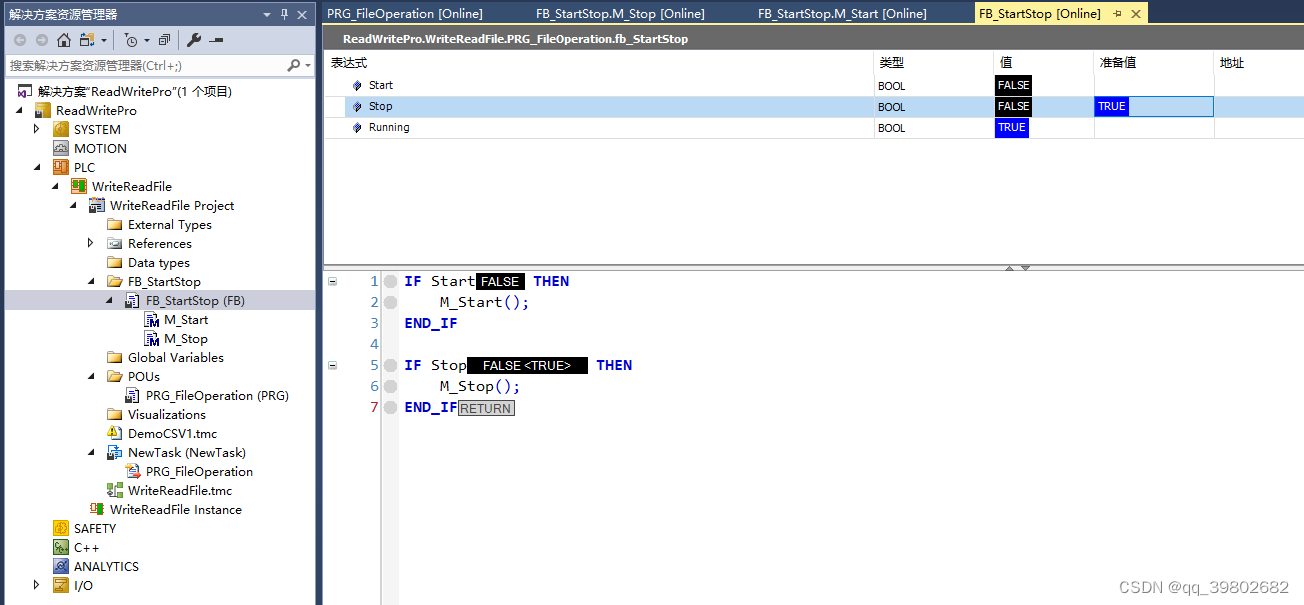Click Sync with Active Document icon
This screenshot has width=1304, height=605.
coord(85,40)
